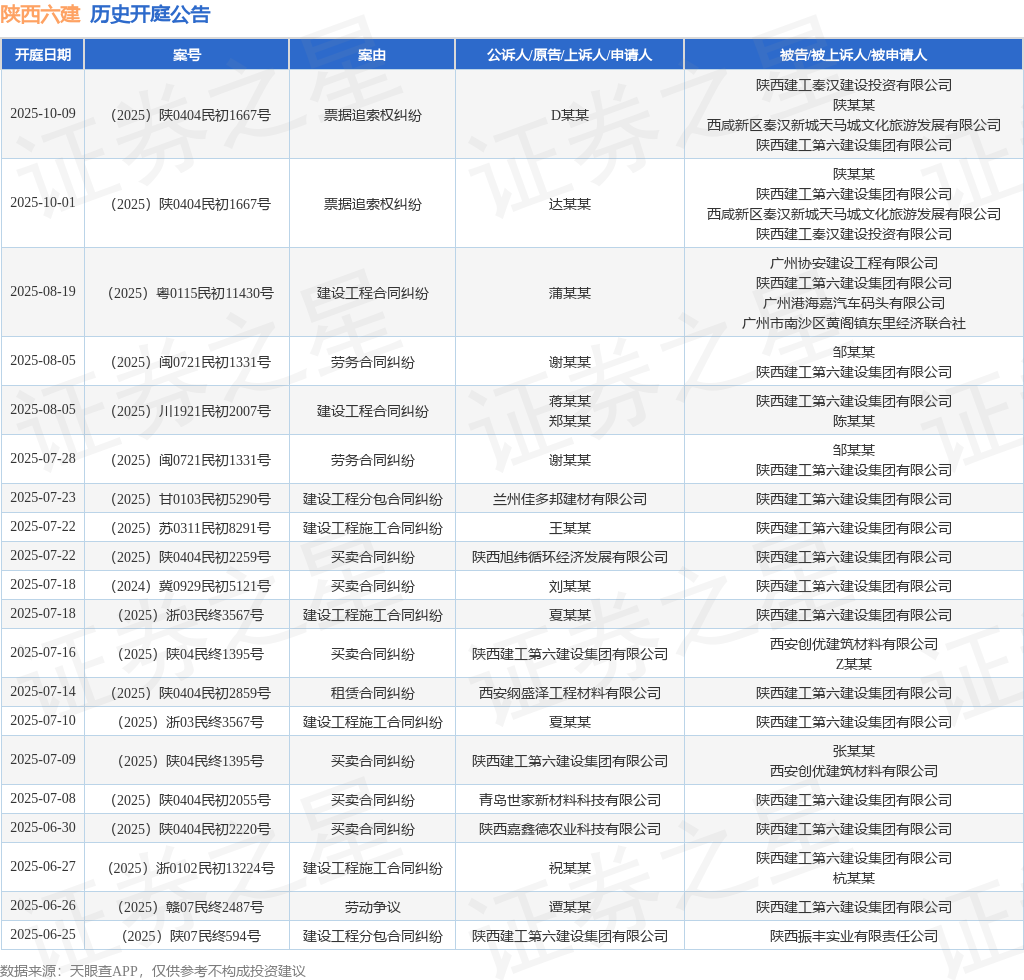Click plaintiff D某某
This screenshot has width=1024, height=980.
point(569,115)
